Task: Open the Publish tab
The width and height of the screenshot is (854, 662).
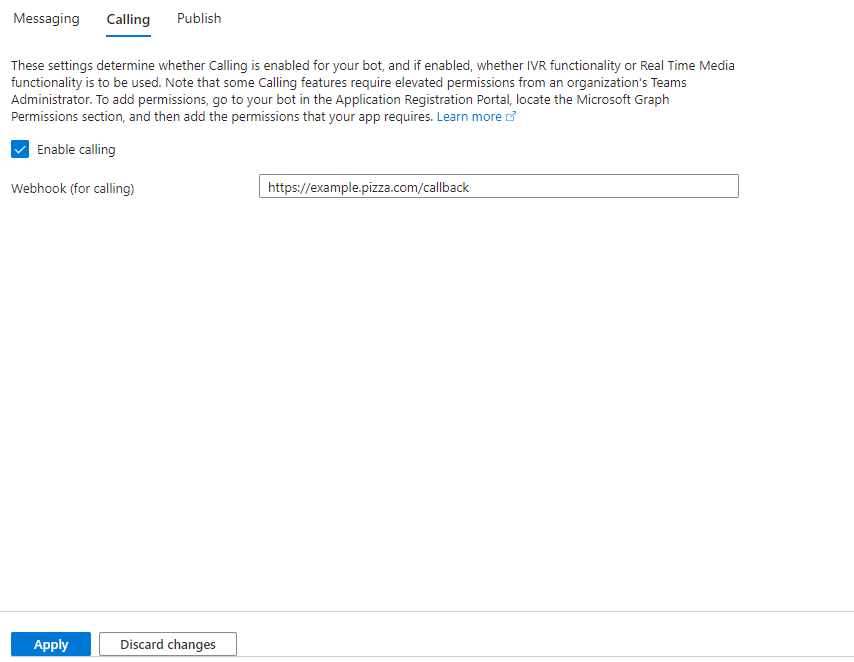Action: click(x=199, y=19)
